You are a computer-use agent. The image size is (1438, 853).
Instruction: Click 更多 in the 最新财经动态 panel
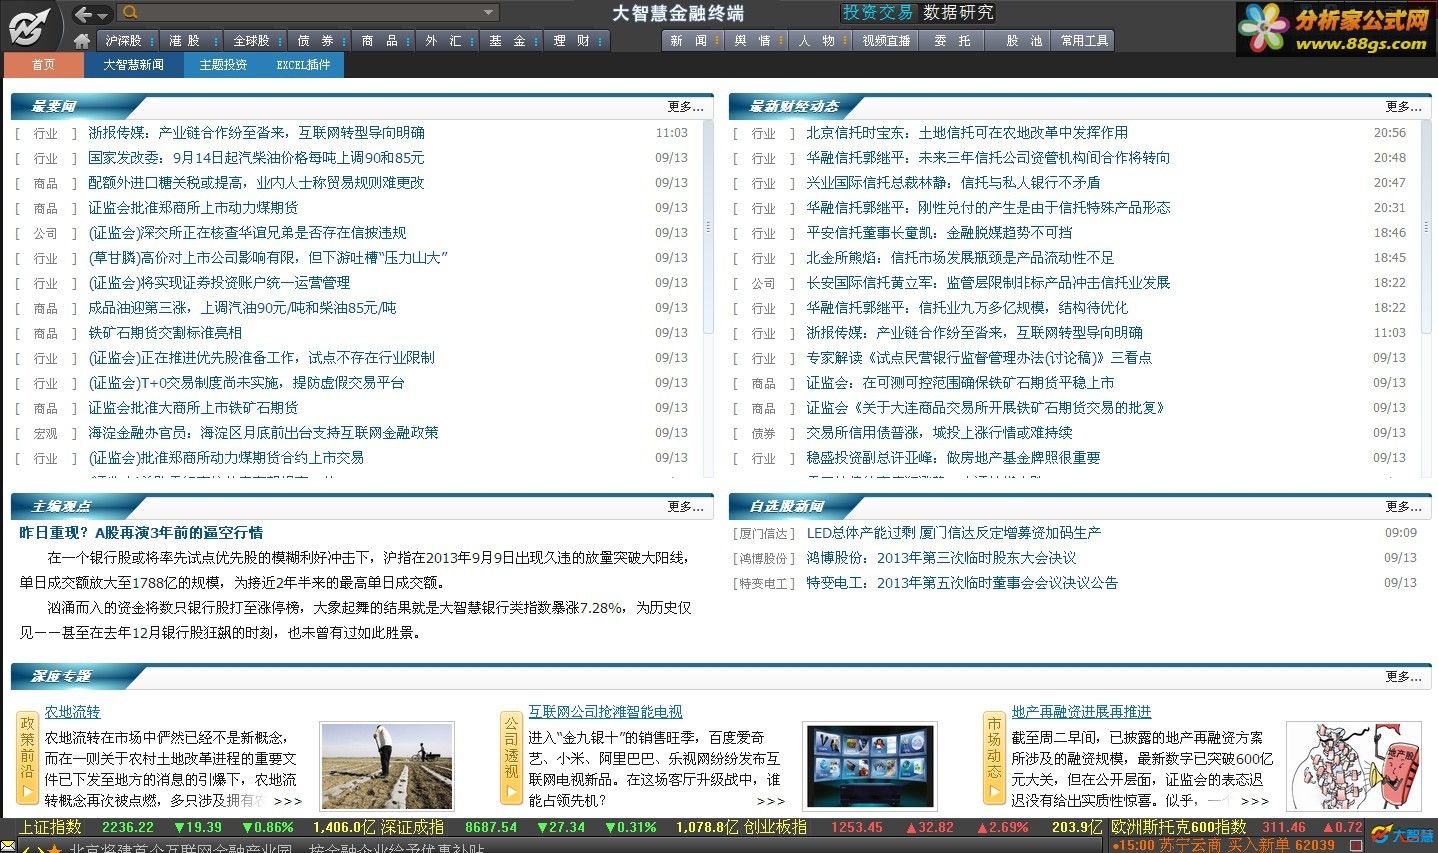point(1404,106)
